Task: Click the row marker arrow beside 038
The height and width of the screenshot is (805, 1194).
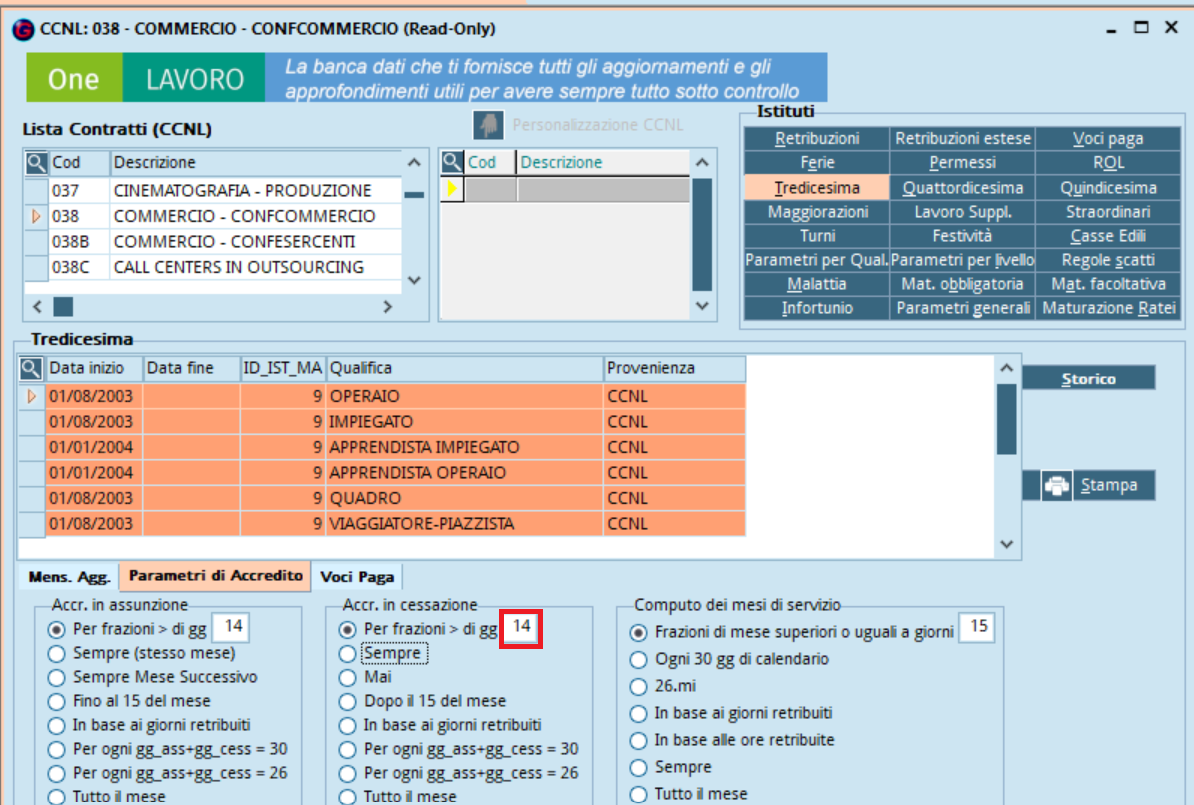Action: [36, 216]
